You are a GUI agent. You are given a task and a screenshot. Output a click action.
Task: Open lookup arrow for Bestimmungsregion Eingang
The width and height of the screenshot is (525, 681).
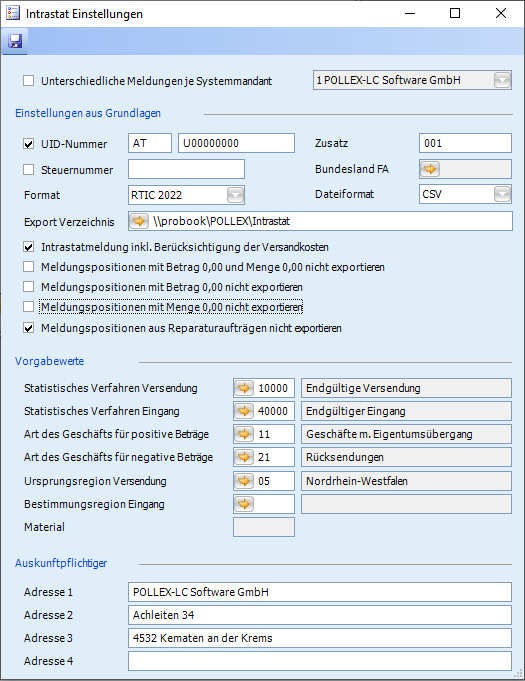pos(244,504)
